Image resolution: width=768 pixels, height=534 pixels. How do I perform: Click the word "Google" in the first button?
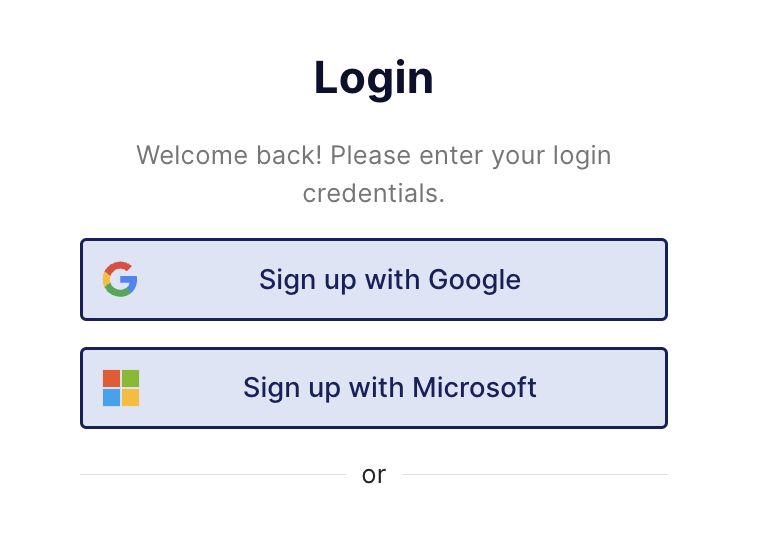point(474,279)
